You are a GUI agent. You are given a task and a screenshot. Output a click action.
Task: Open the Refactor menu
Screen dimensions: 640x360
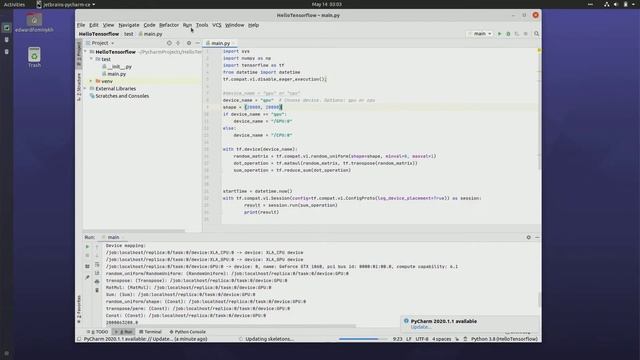(169, 25)
